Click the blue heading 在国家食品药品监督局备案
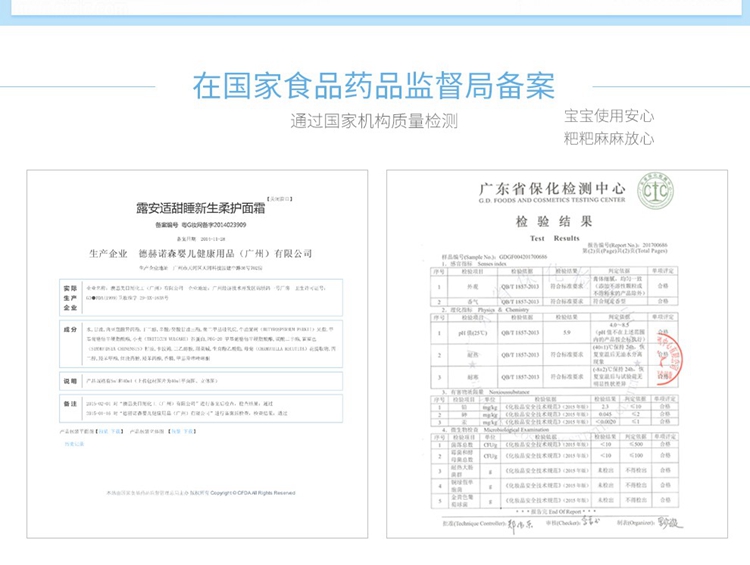750x565 pixels. (374, 86)
